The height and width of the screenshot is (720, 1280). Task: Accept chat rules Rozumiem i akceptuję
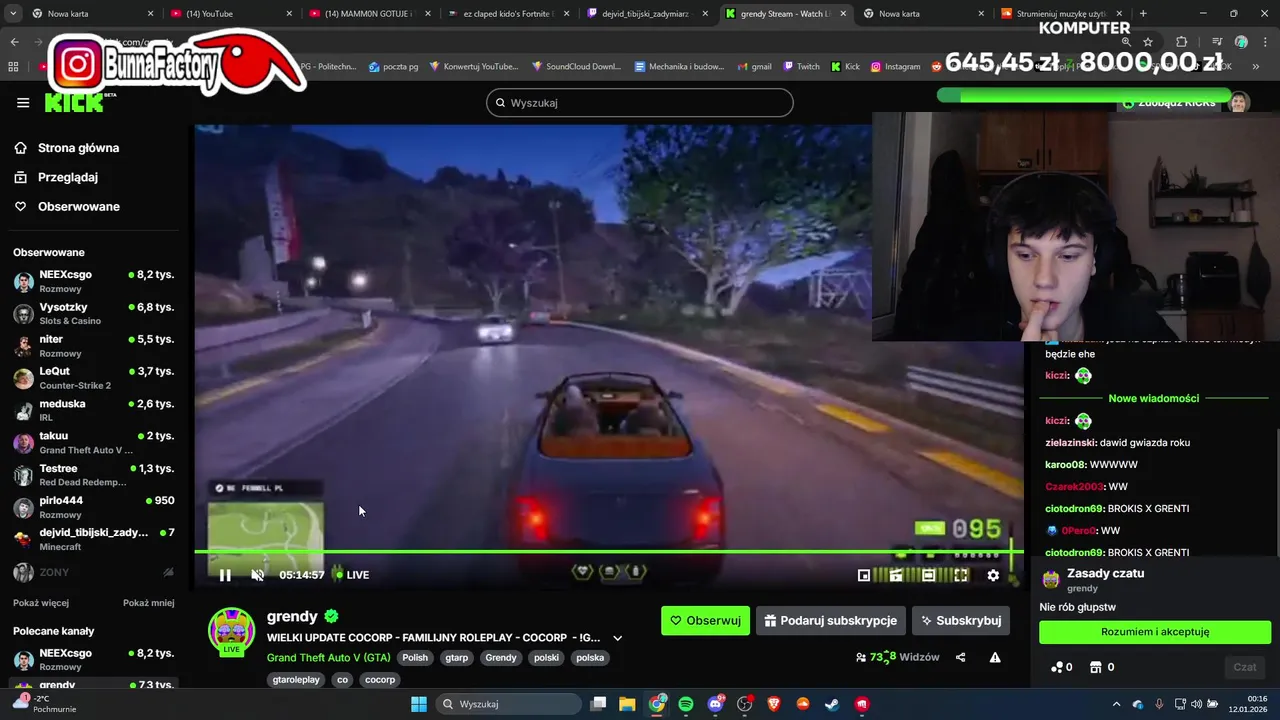pyautogui.click(x=1155, y=632)
